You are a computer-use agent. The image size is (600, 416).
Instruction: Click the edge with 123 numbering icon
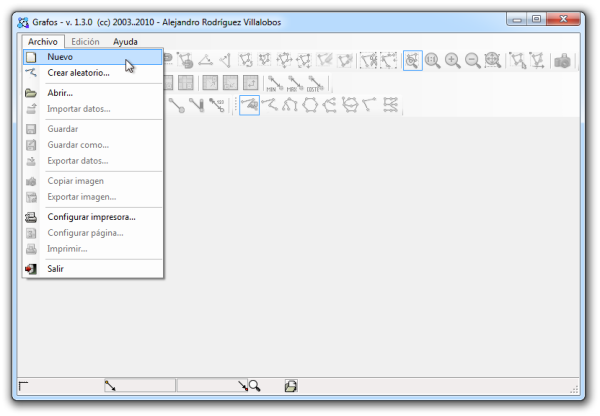(217, 105)
